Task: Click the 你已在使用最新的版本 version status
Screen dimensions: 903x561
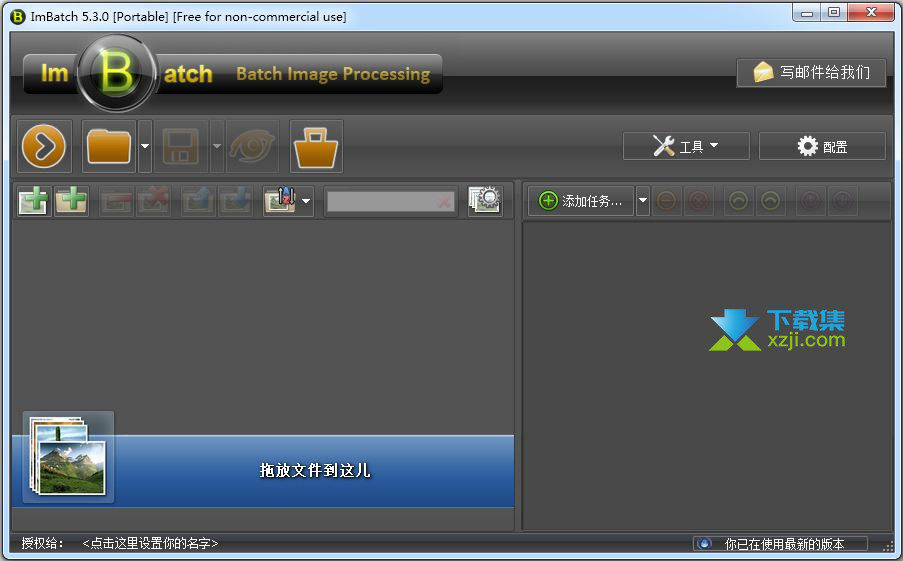Action: 780,543
